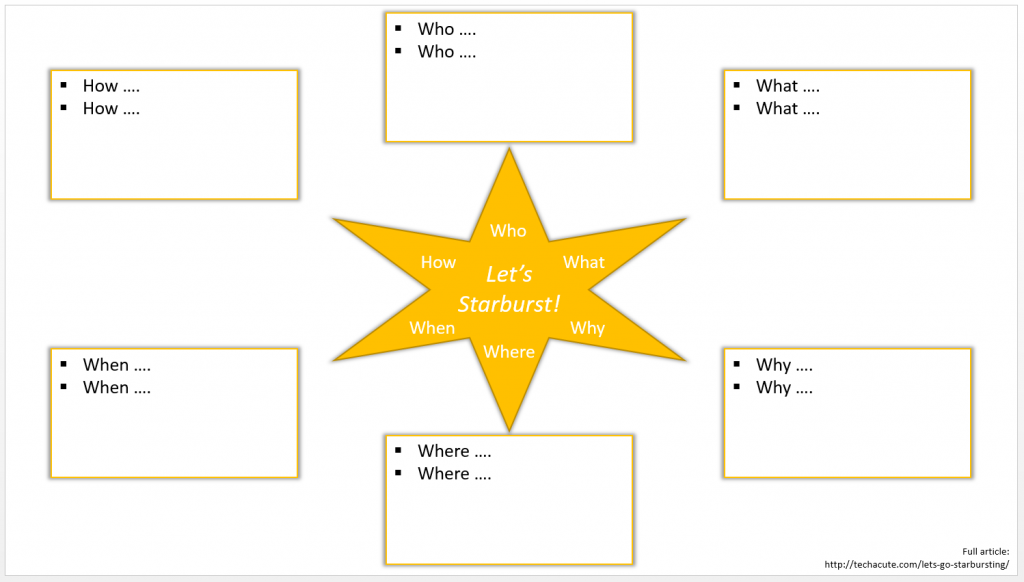Click the 'Full article:' caption text
Viewport: 1024px width, 582px height.
[x=985, y=551]
